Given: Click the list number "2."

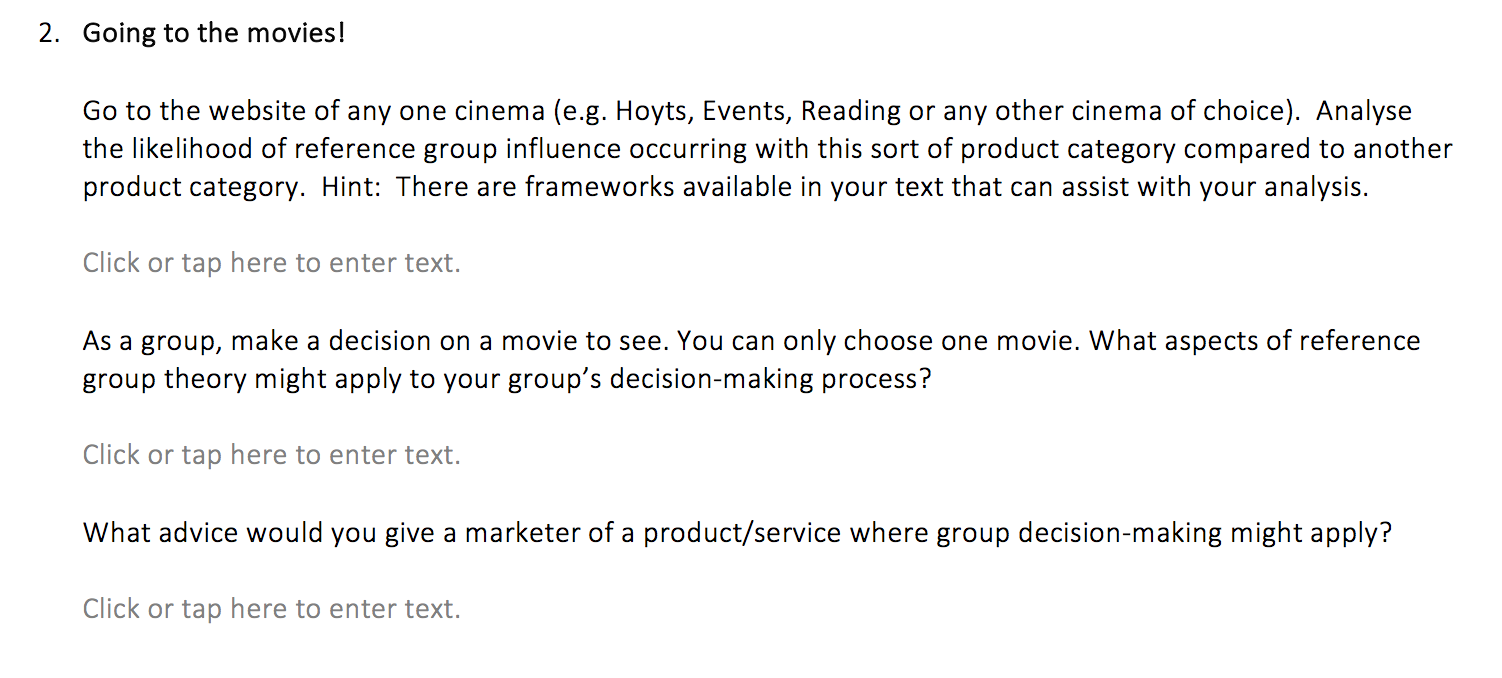Looking at the screenshot, I should click(50, 33).
